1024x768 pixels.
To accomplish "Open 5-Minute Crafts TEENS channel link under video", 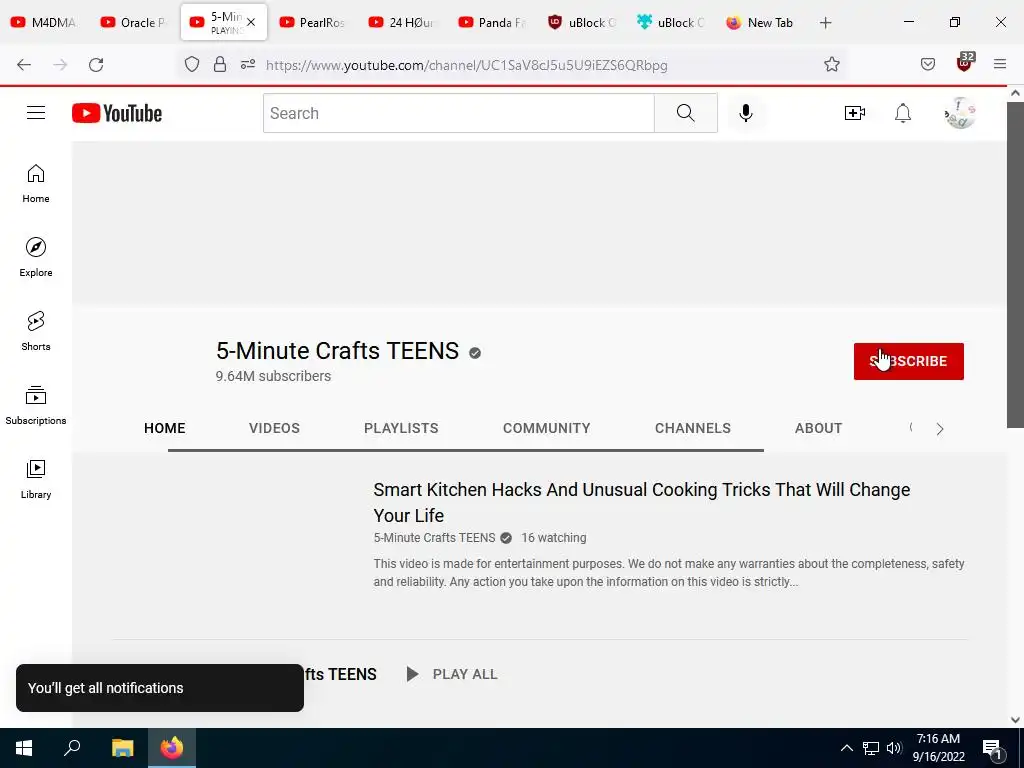I will (434, 537).
